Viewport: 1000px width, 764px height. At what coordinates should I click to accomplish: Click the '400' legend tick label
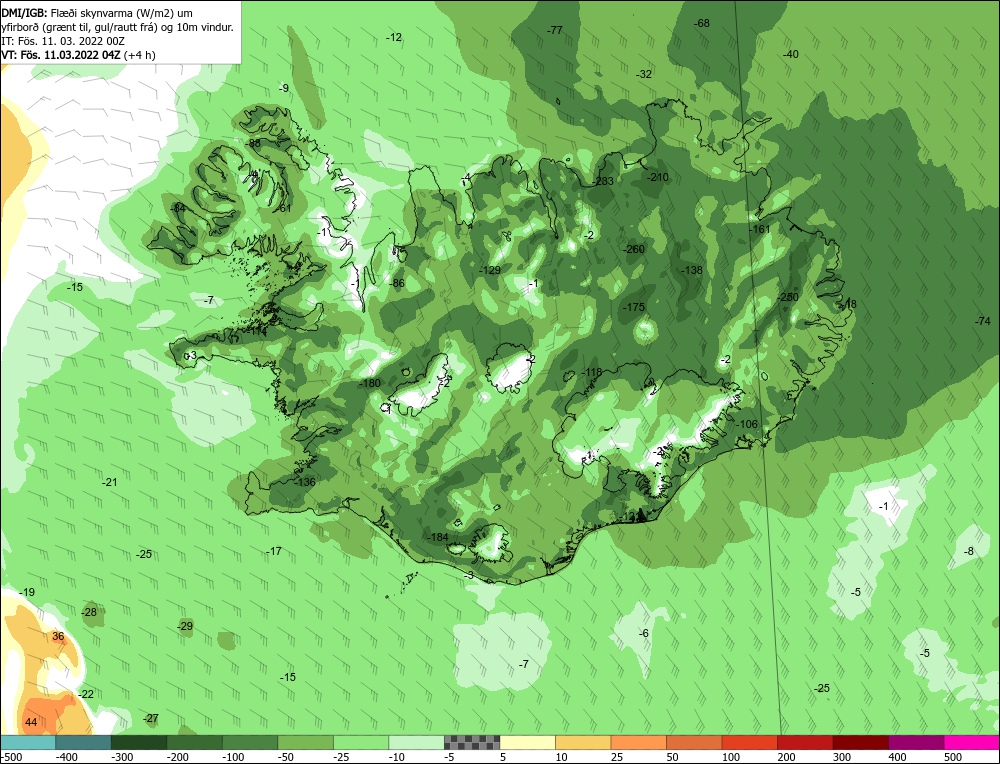point(897,757)
